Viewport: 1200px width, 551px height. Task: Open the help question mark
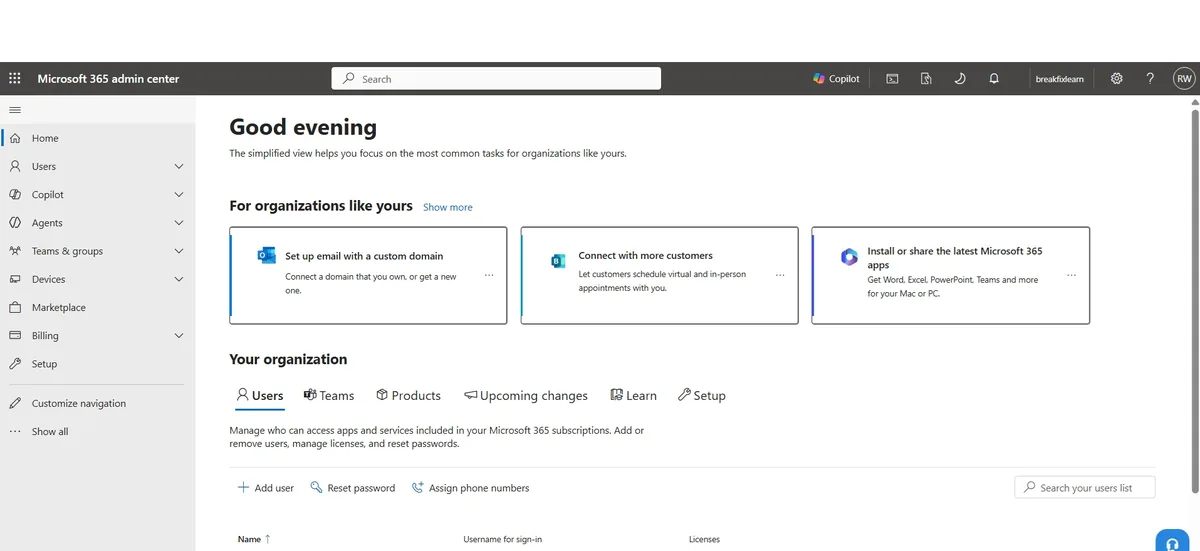tap(1151, 78)
